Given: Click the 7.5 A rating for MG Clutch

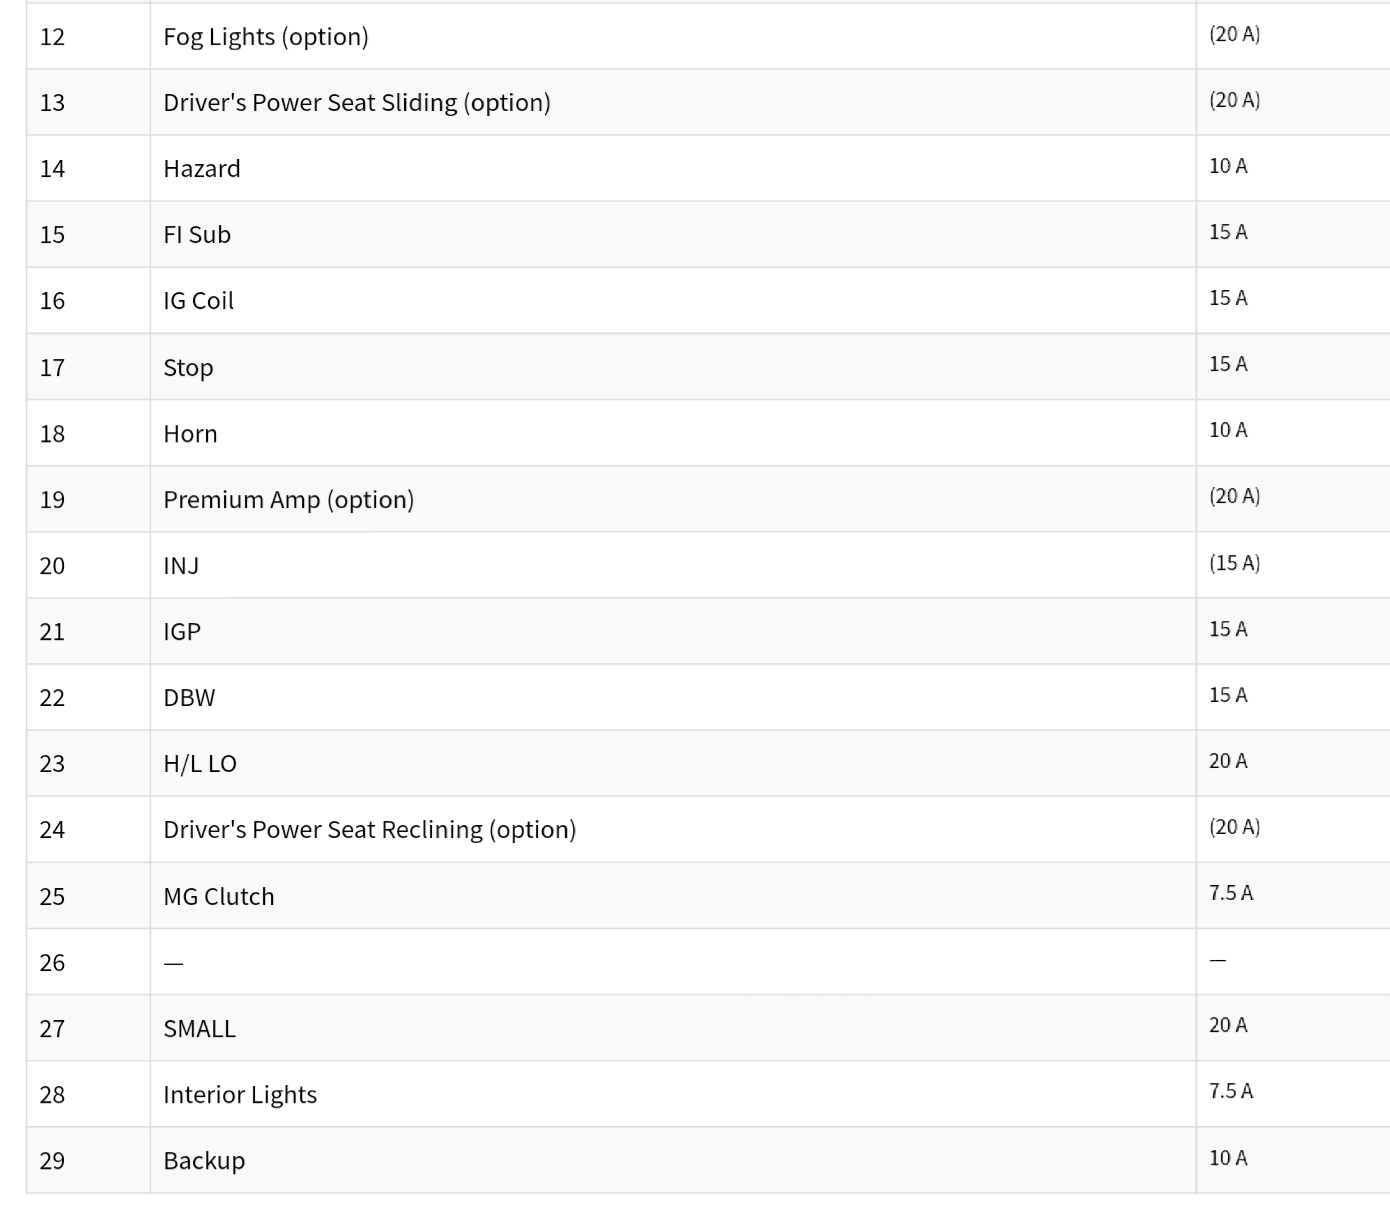Looking at the screenshot, I should pos(1230,893).
